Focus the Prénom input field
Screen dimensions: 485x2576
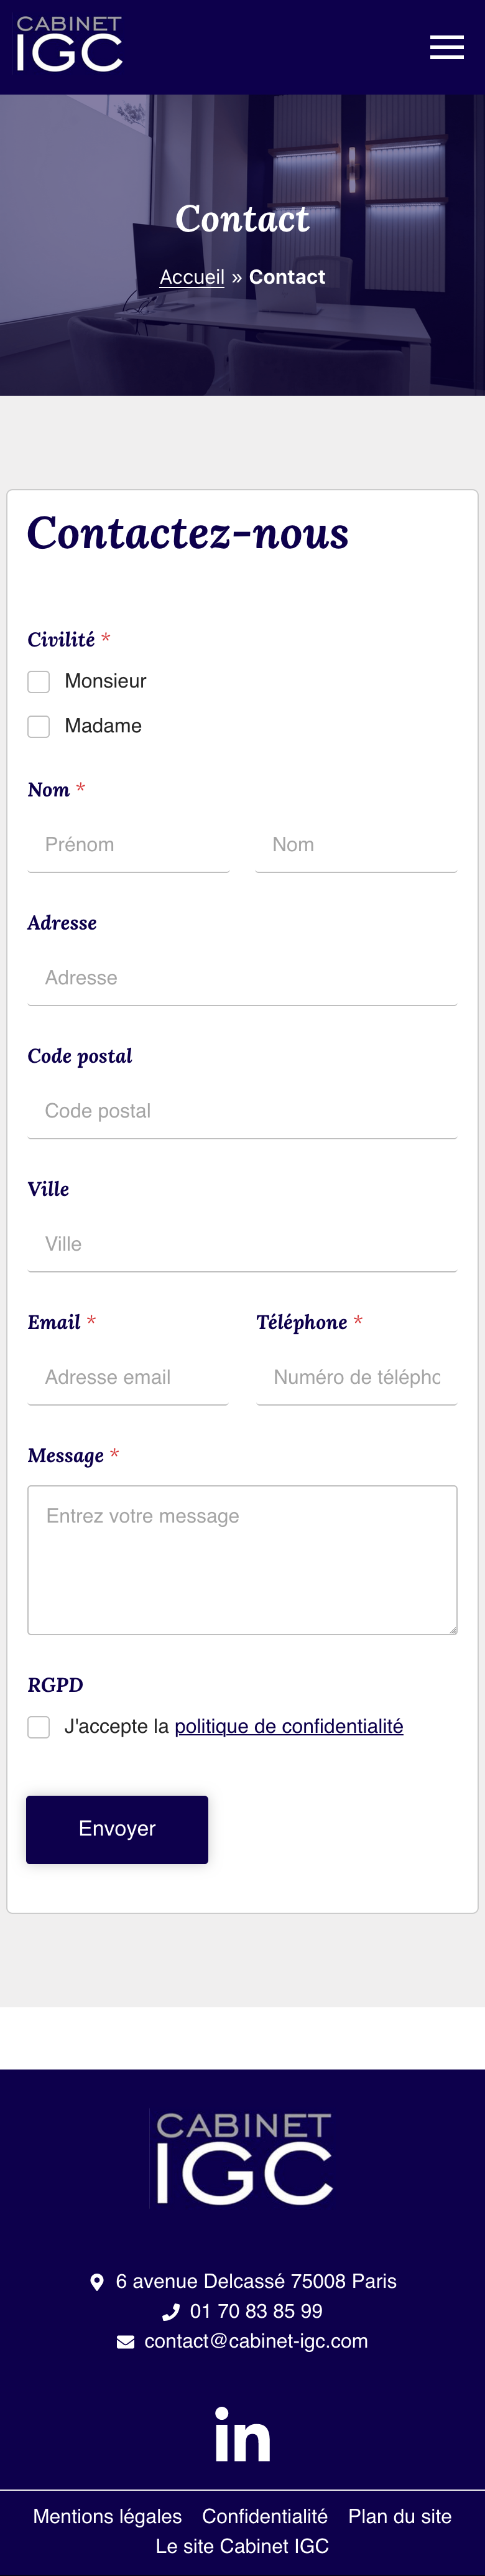129,845
